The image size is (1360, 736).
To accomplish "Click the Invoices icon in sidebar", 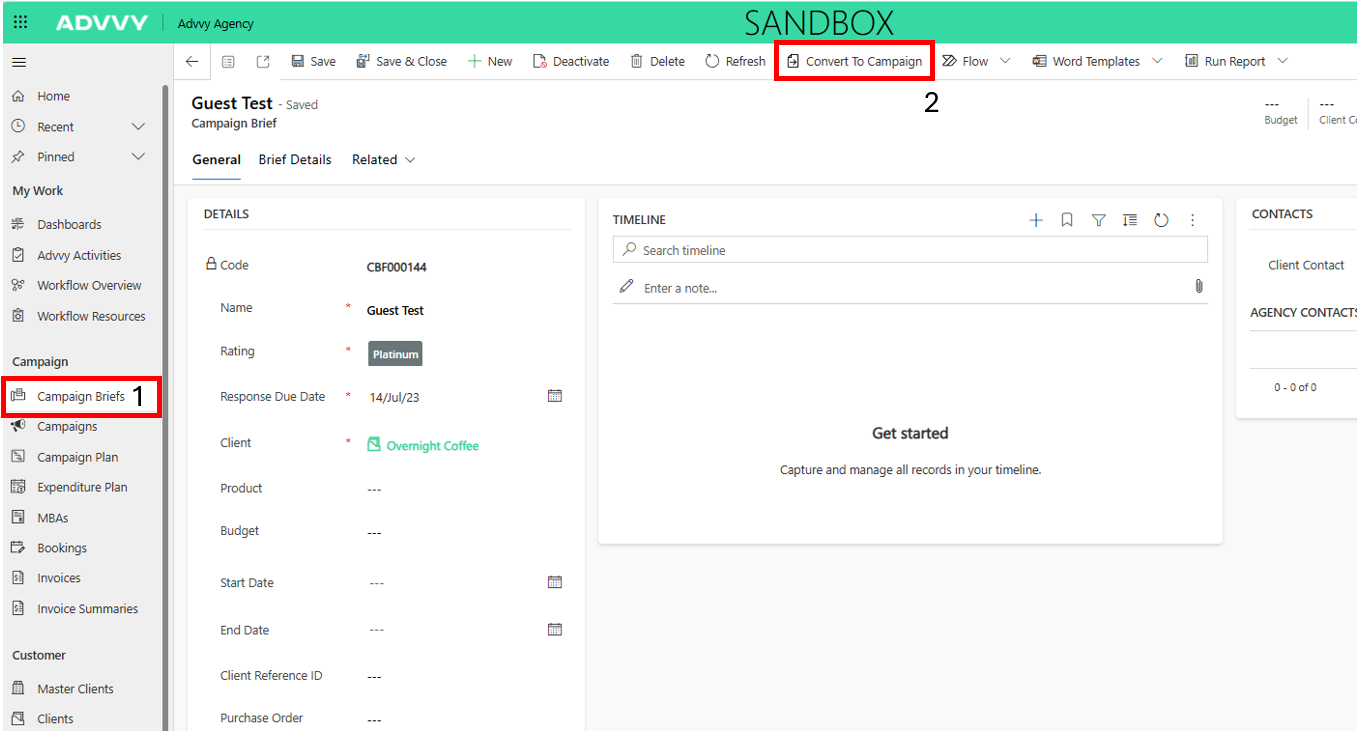I will coord(18,578).
